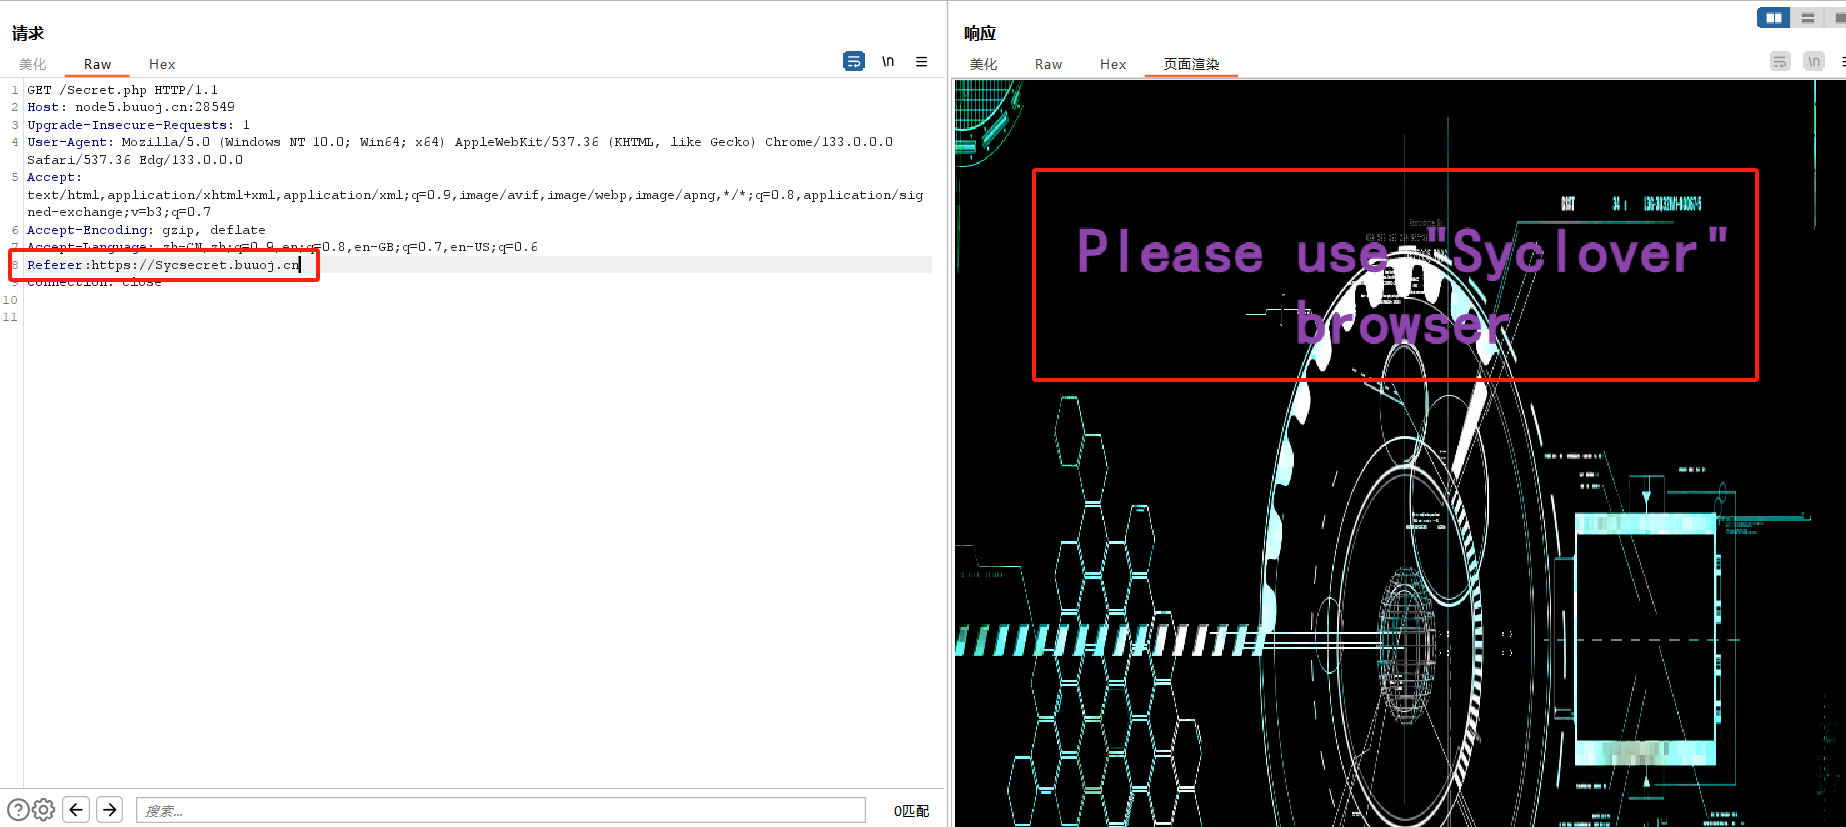Click the Safari/537.36 Edg/133.0.0.0 line
1846x827 pixels.
click(135, 160)
